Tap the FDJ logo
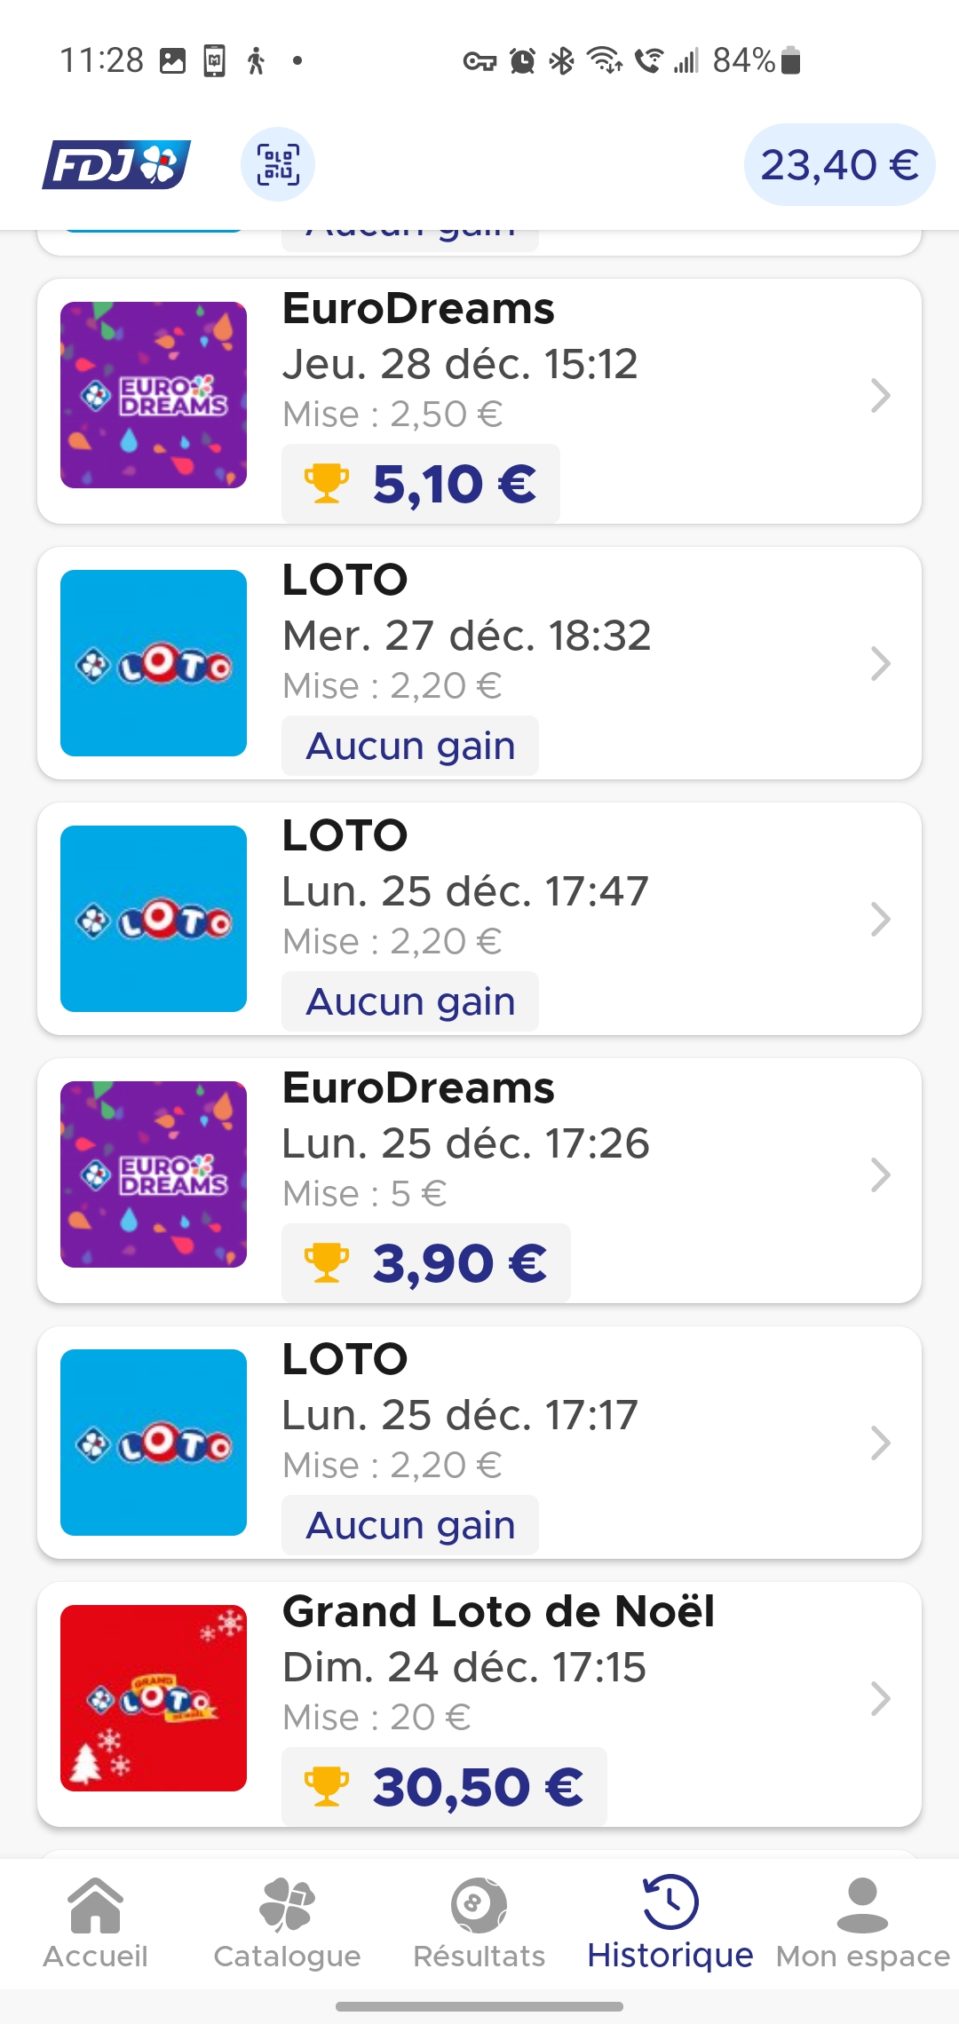Image resolution: width=959 pixels, height=2024 pixels. pyautogui.click(x=116, y=165)
